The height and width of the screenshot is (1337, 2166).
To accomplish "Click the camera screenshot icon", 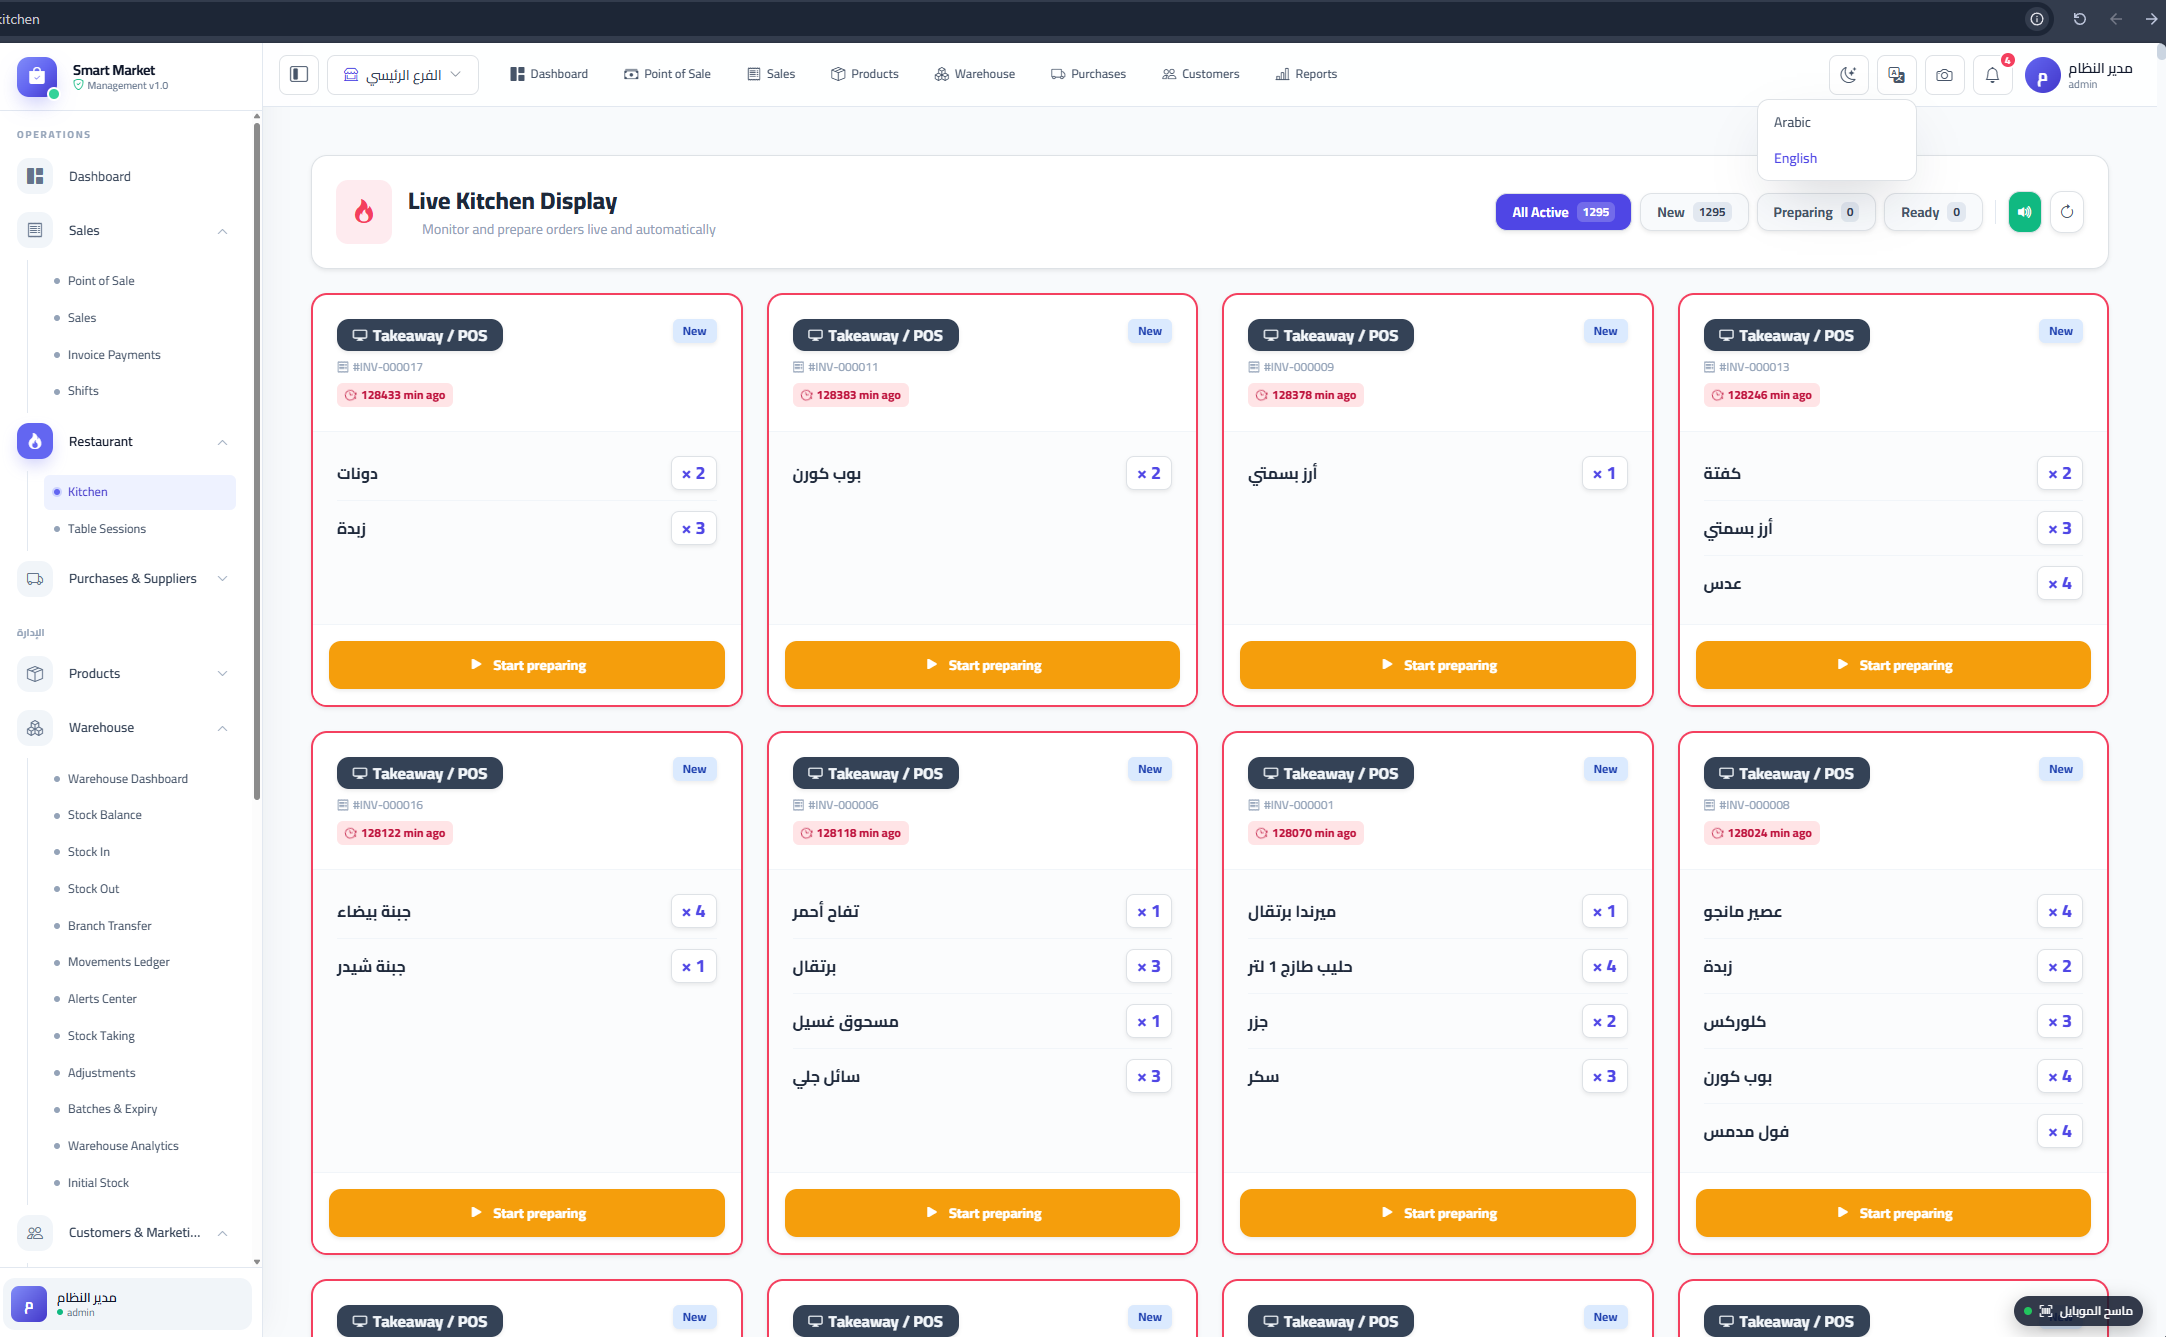I will pos(1944,75).
